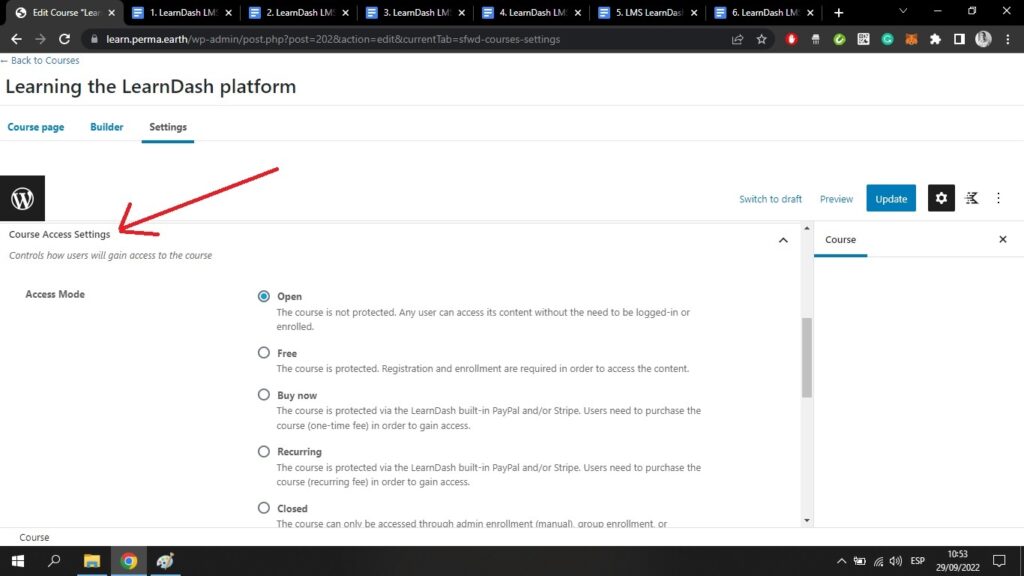
Task: Open the settings gear panel
Action: pyautogui.click(x=940, y=198)
